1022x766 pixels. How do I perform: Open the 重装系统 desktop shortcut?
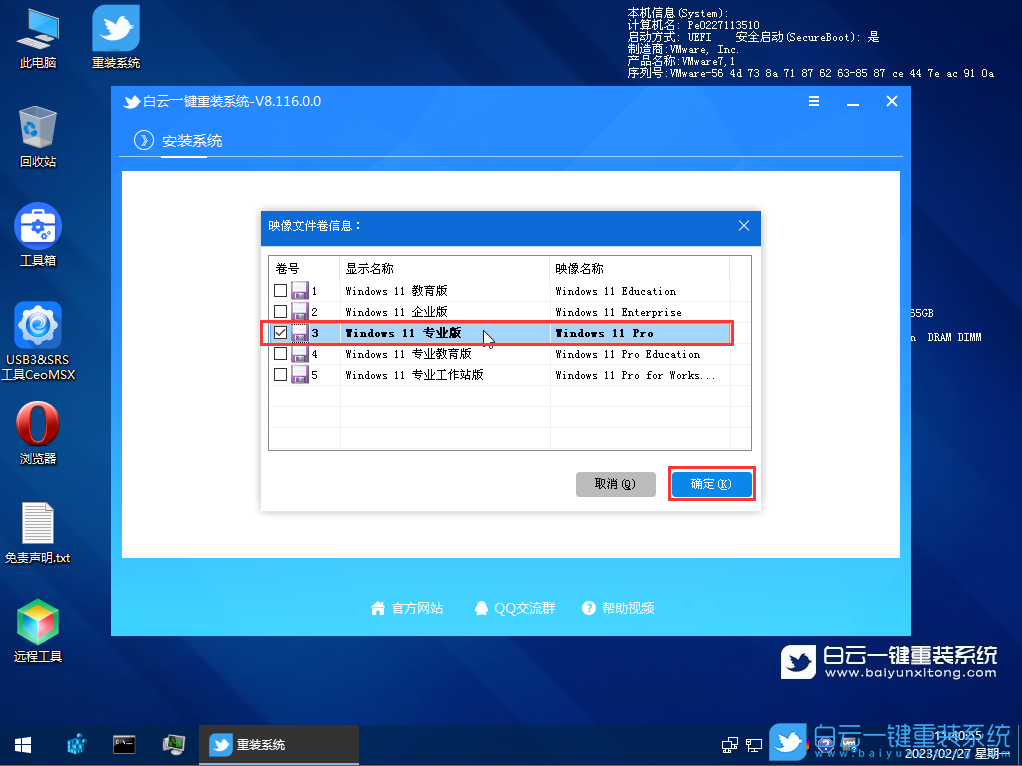(x=116, y=38)
